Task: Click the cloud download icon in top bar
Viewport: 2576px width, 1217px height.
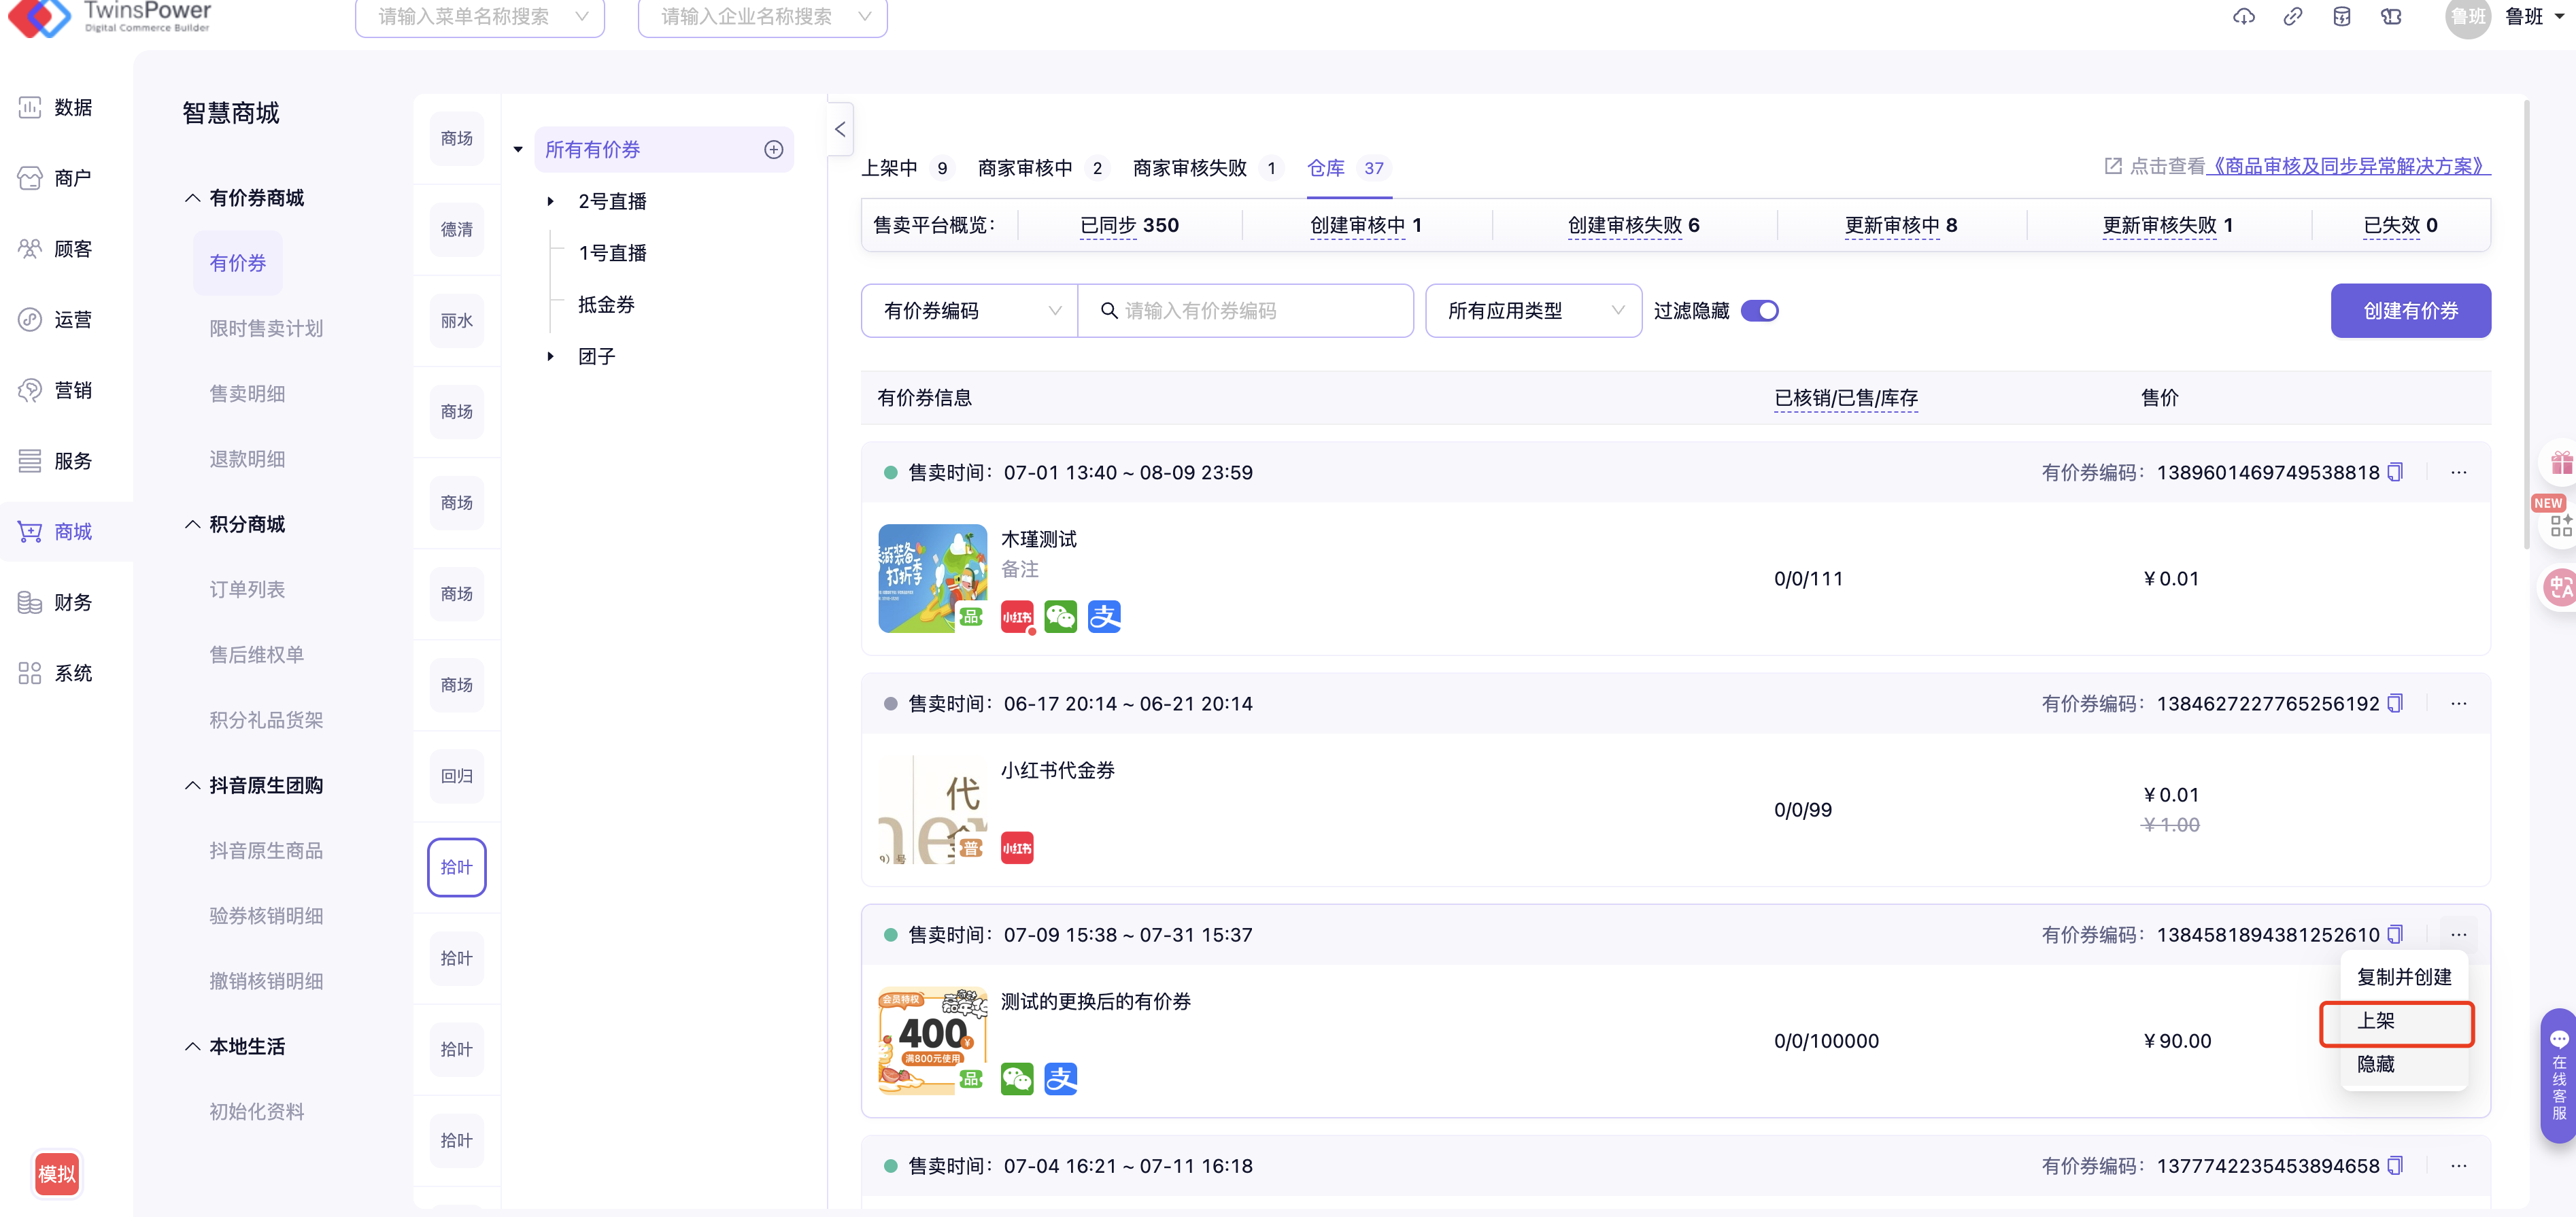Action: pyautogui.click(x=2244, y=17)
